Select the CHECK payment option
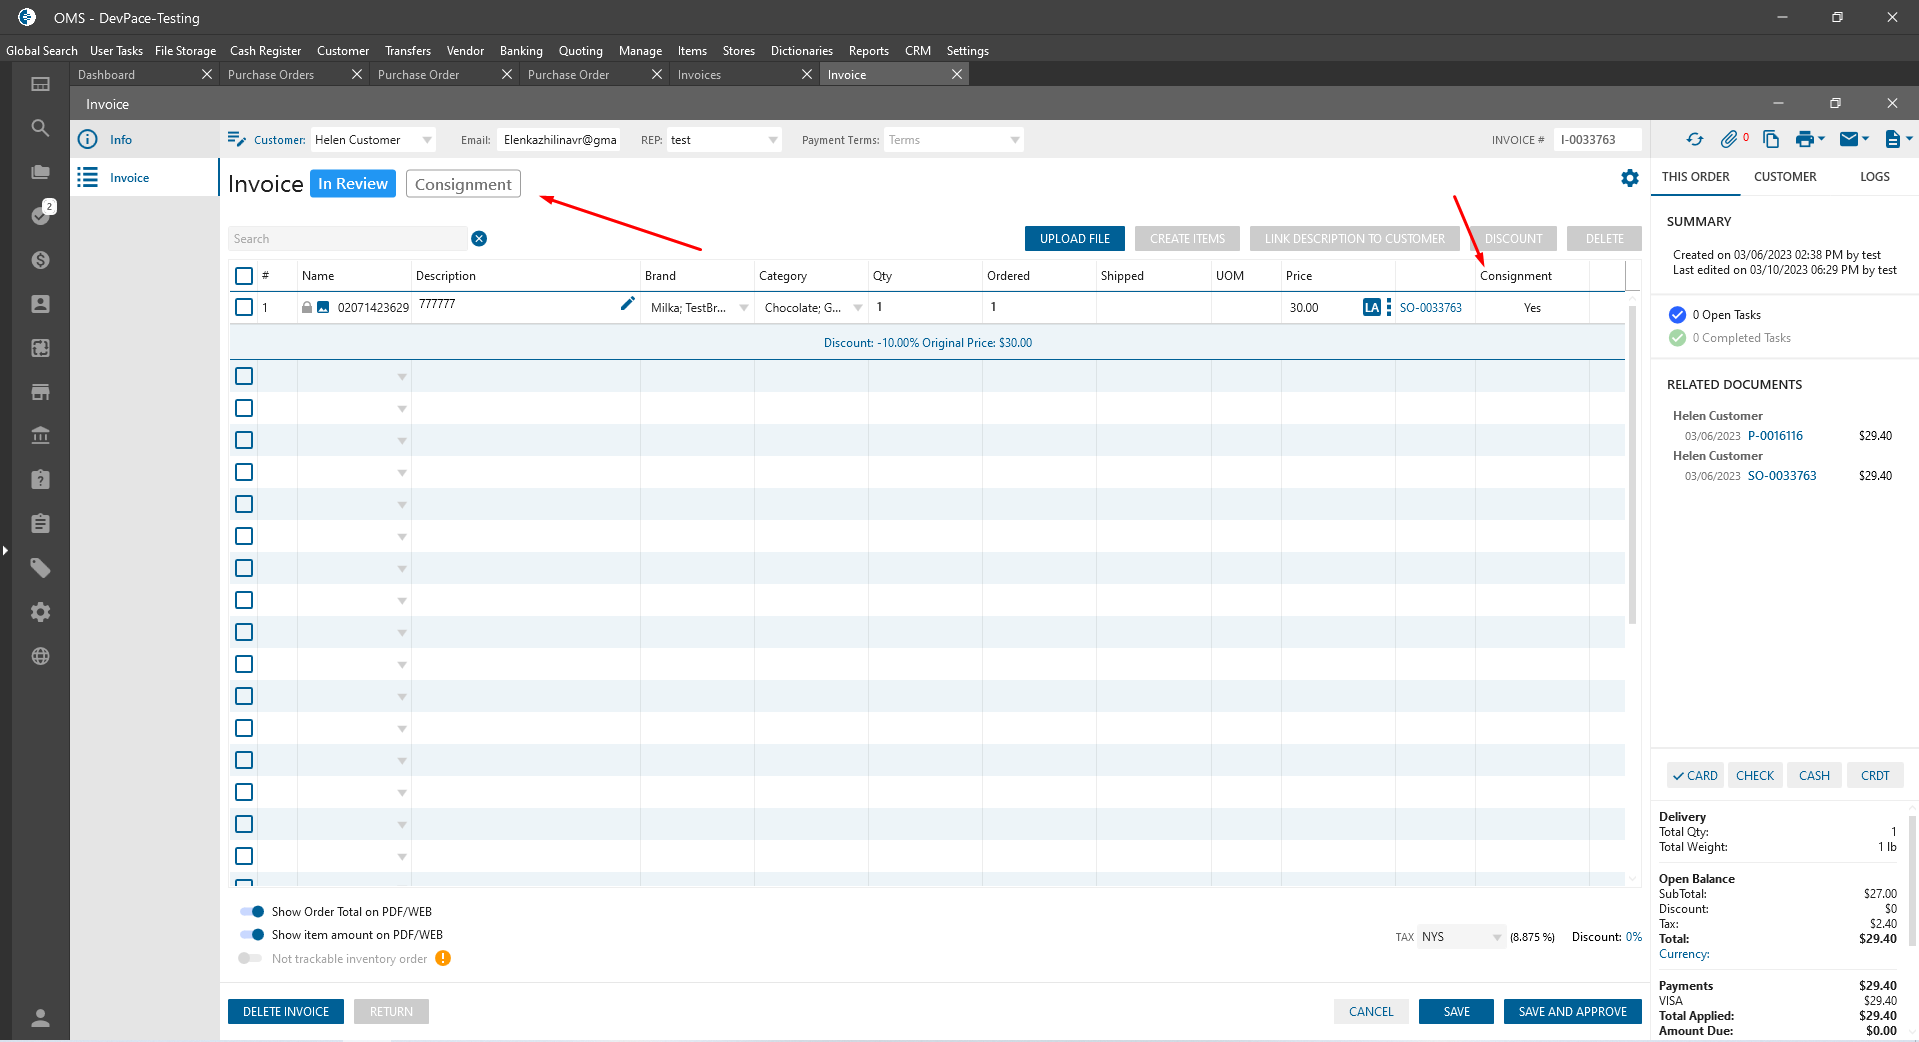This screenshot has height=1042, width=1919. click(x=1755, y=775)
